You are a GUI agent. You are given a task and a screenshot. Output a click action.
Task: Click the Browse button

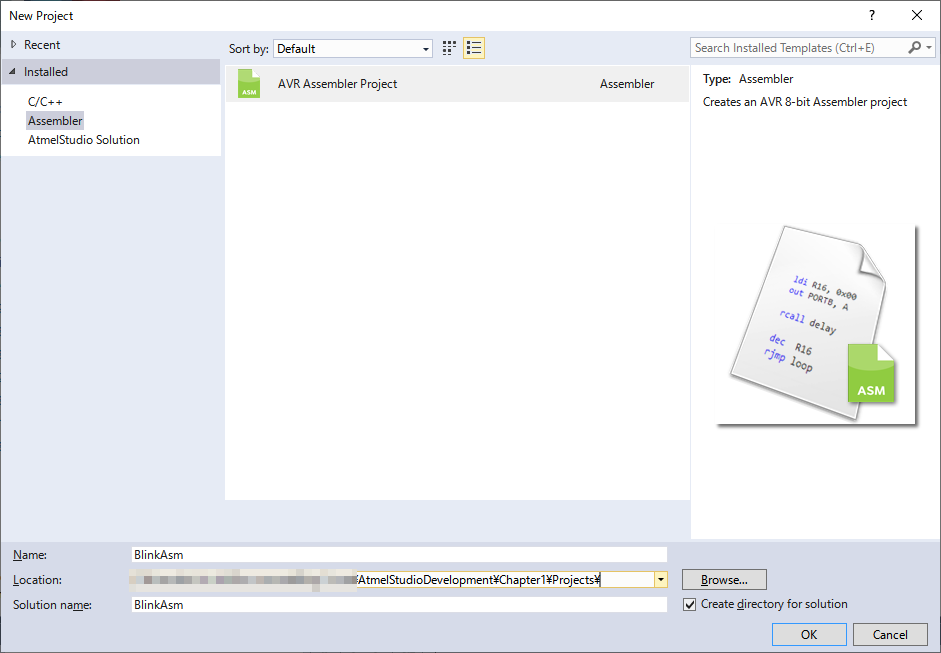(x=724, y=580)
